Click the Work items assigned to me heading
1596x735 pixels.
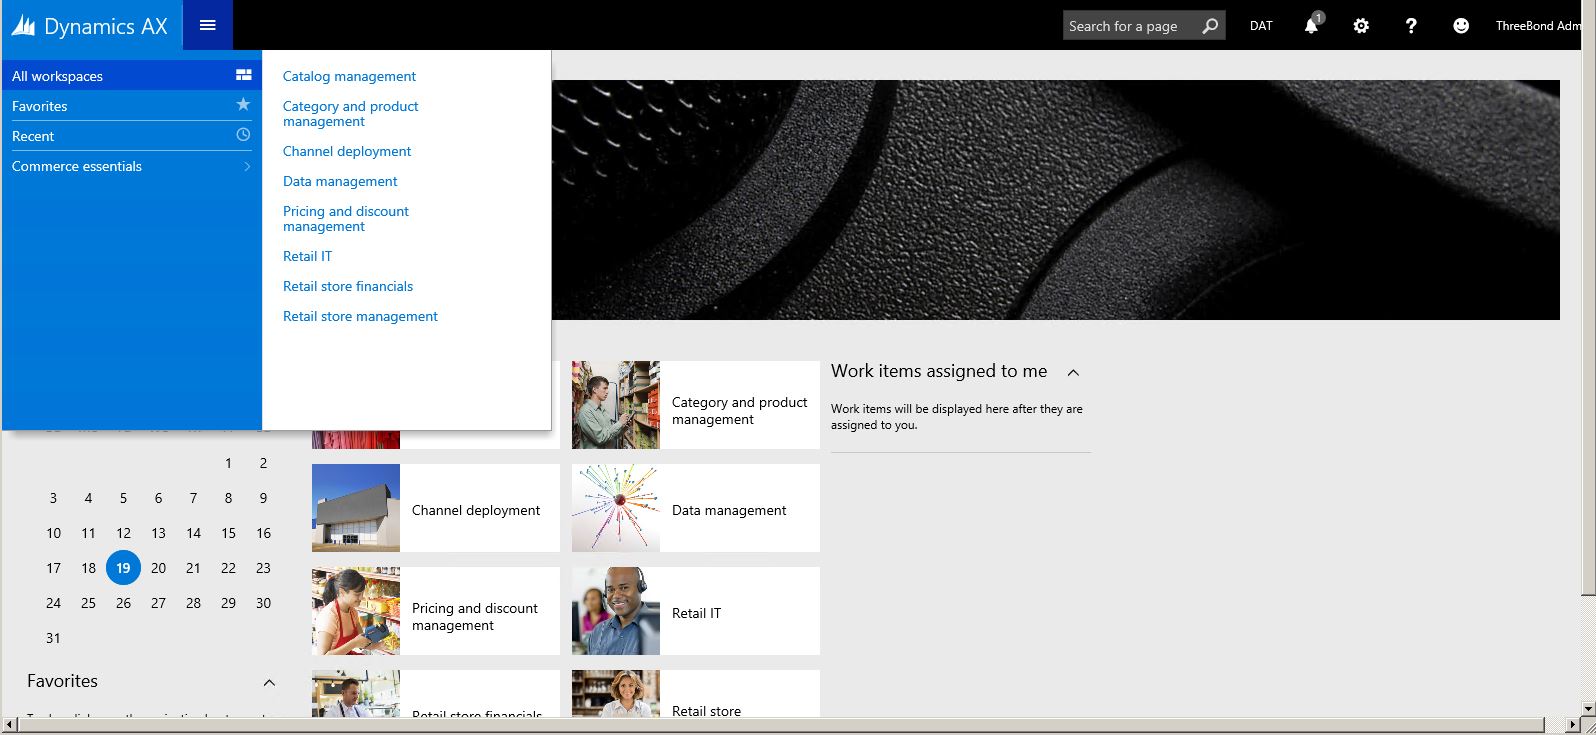pyautogui.click(x=939, y=371)
